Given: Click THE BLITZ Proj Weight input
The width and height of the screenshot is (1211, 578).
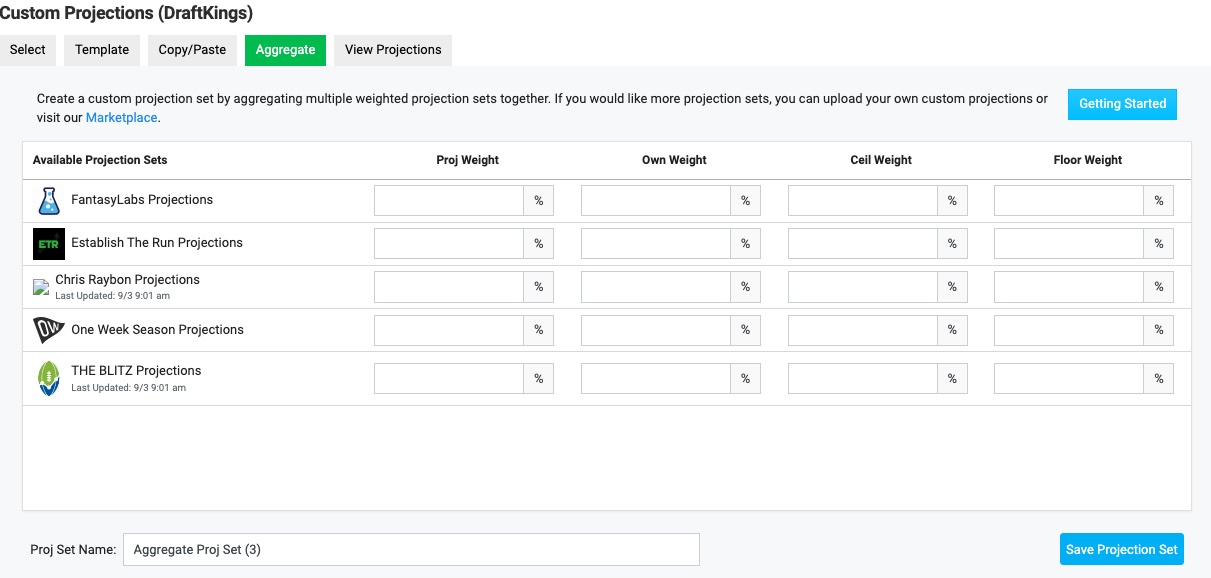Looking at the screenshot, I should point(449,379).
